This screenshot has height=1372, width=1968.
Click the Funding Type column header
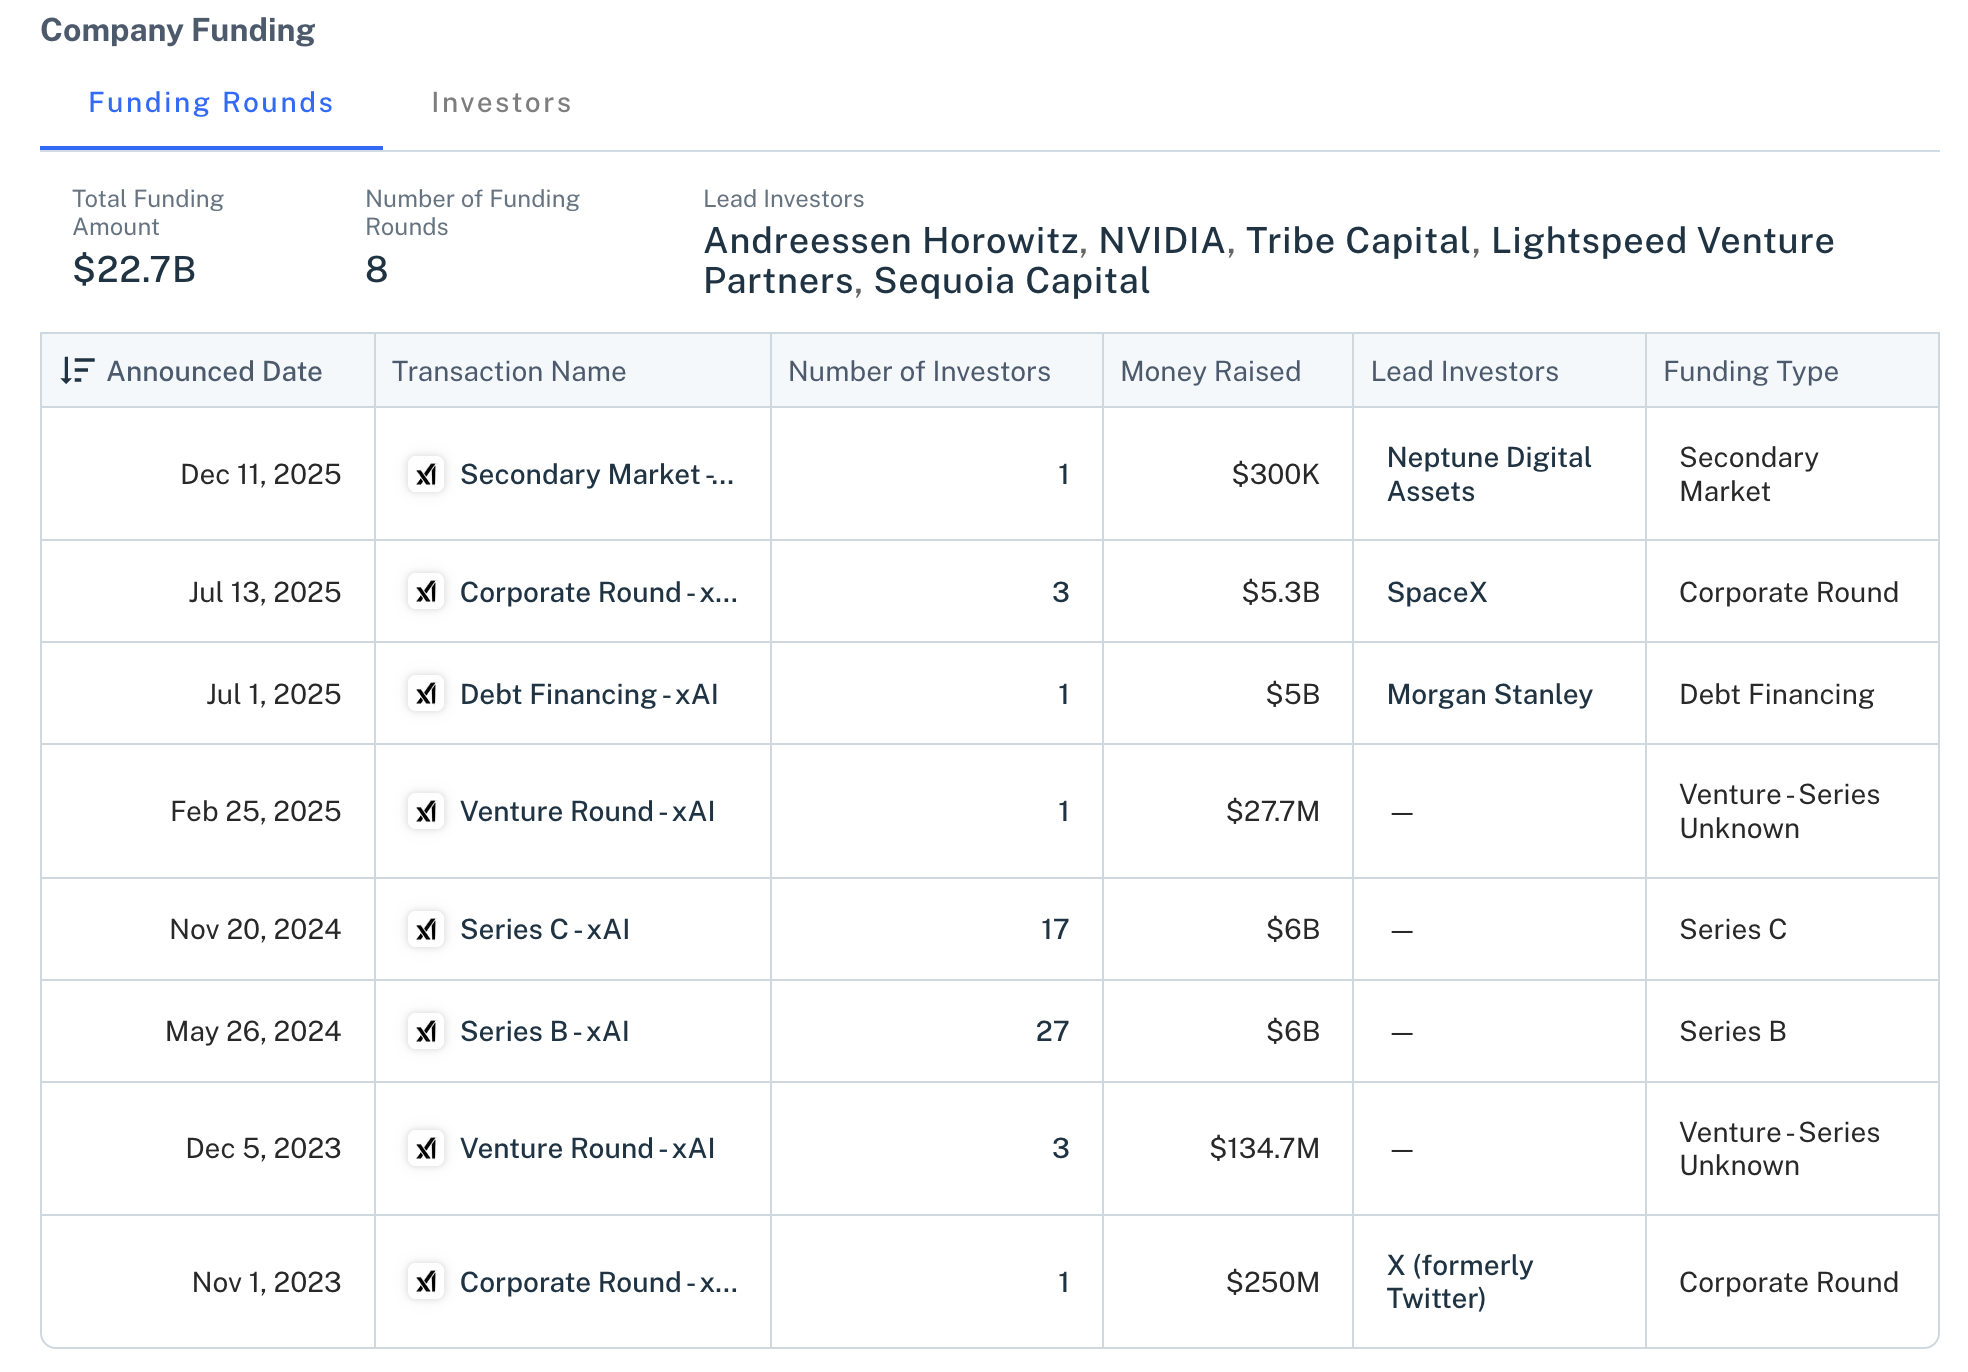point(1750,371)
